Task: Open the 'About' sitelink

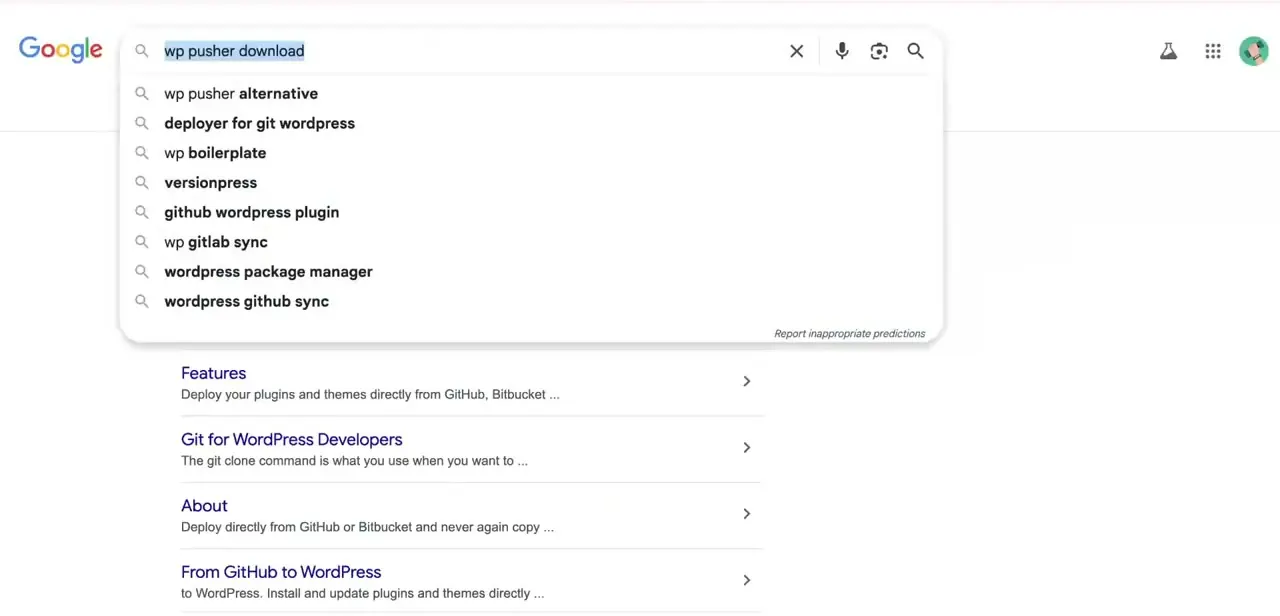Action: click(204, 506)
